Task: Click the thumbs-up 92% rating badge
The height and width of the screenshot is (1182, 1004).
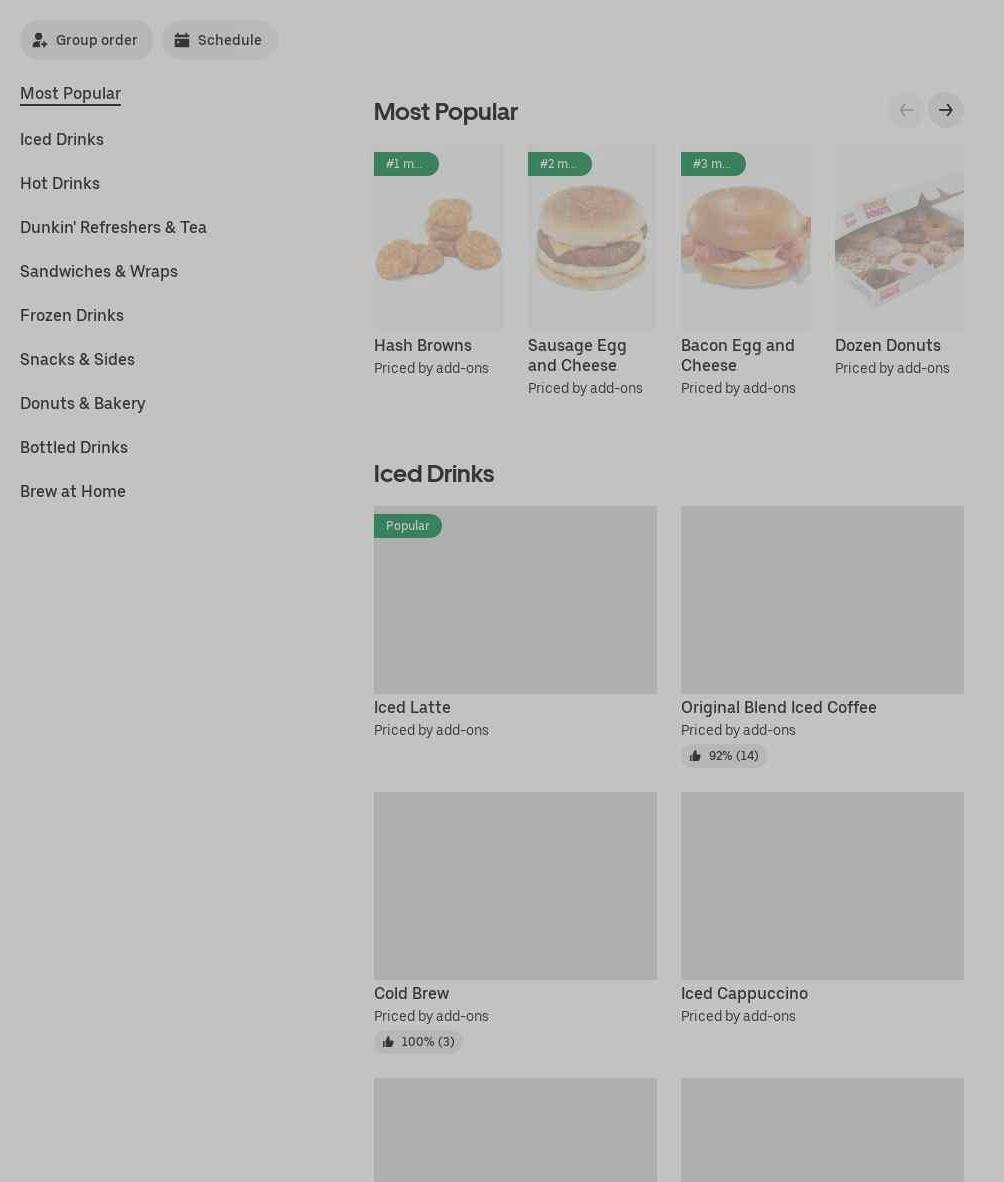Action: 724,755
